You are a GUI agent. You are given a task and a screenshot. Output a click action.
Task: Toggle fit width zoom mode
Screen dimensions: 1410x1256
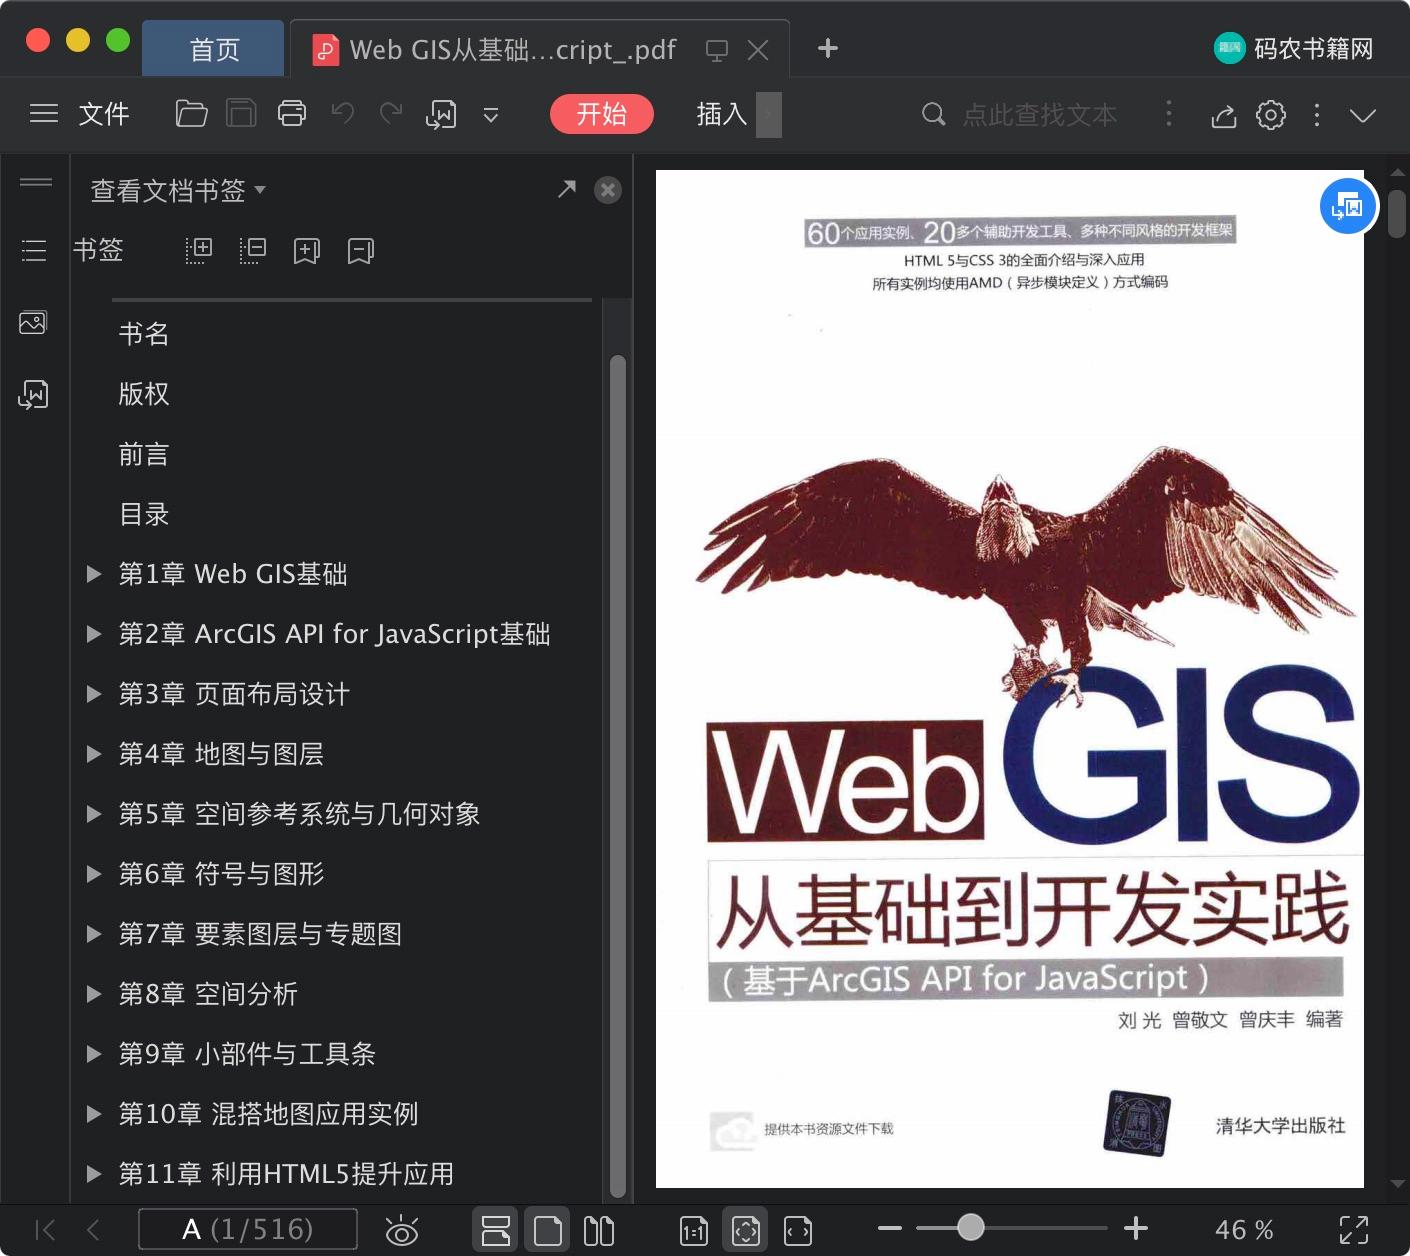(798, 1231)
